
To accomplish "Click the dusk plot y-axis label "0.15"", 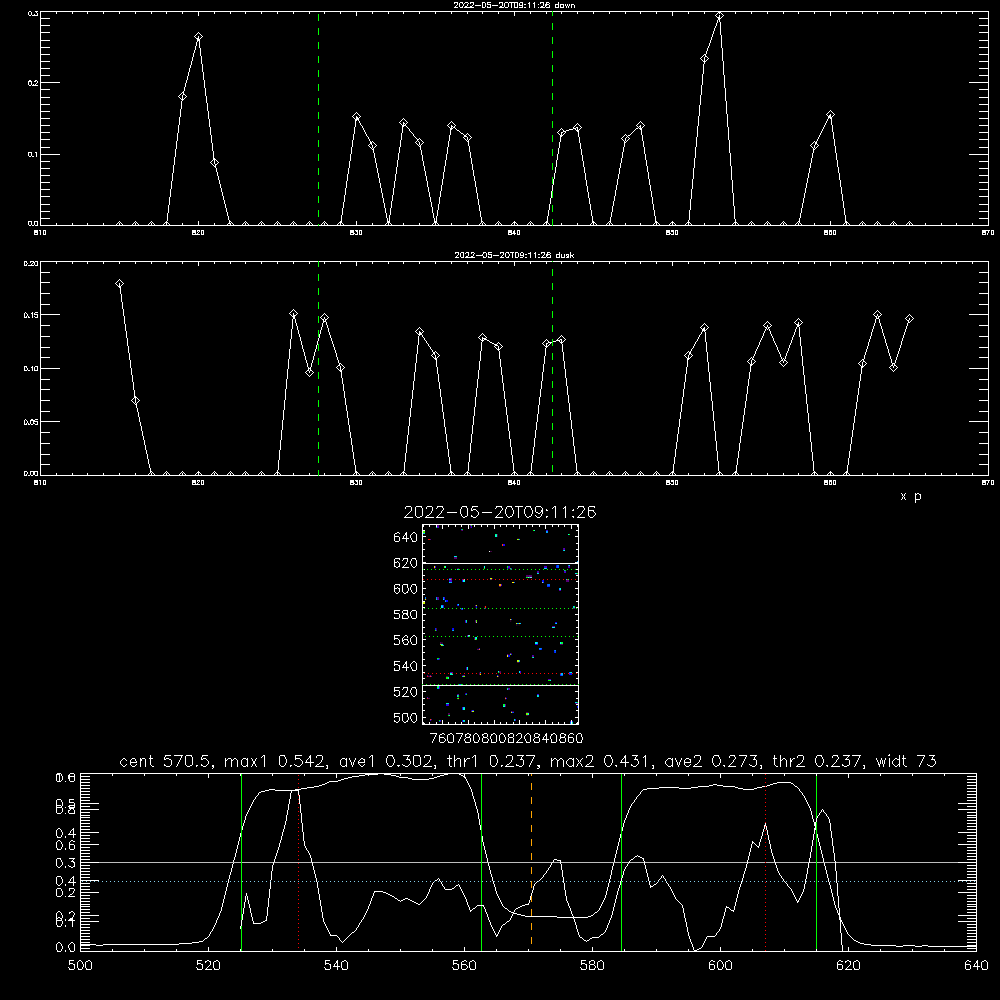I will (x=30, y=315).
